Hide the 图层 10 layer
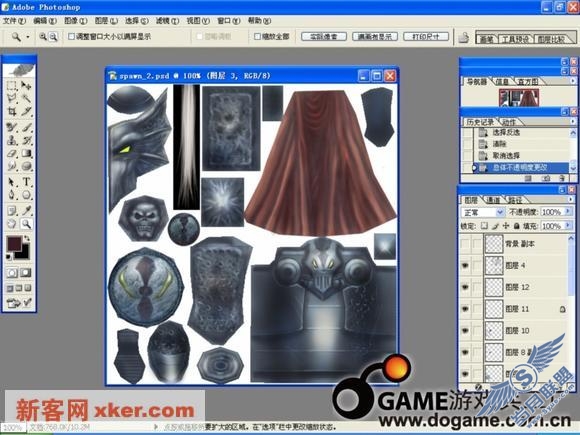 coord(465,330)
